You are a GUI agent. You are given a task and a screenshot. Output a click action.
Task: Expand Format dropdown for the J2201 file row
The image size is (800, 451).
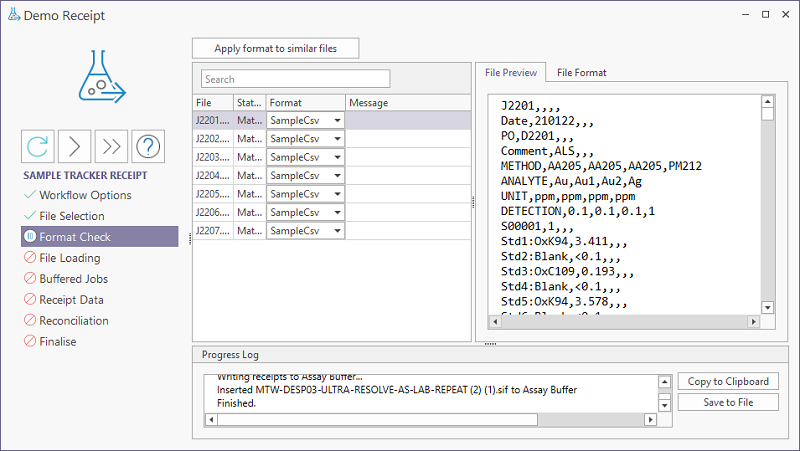[x=337, y=120]
